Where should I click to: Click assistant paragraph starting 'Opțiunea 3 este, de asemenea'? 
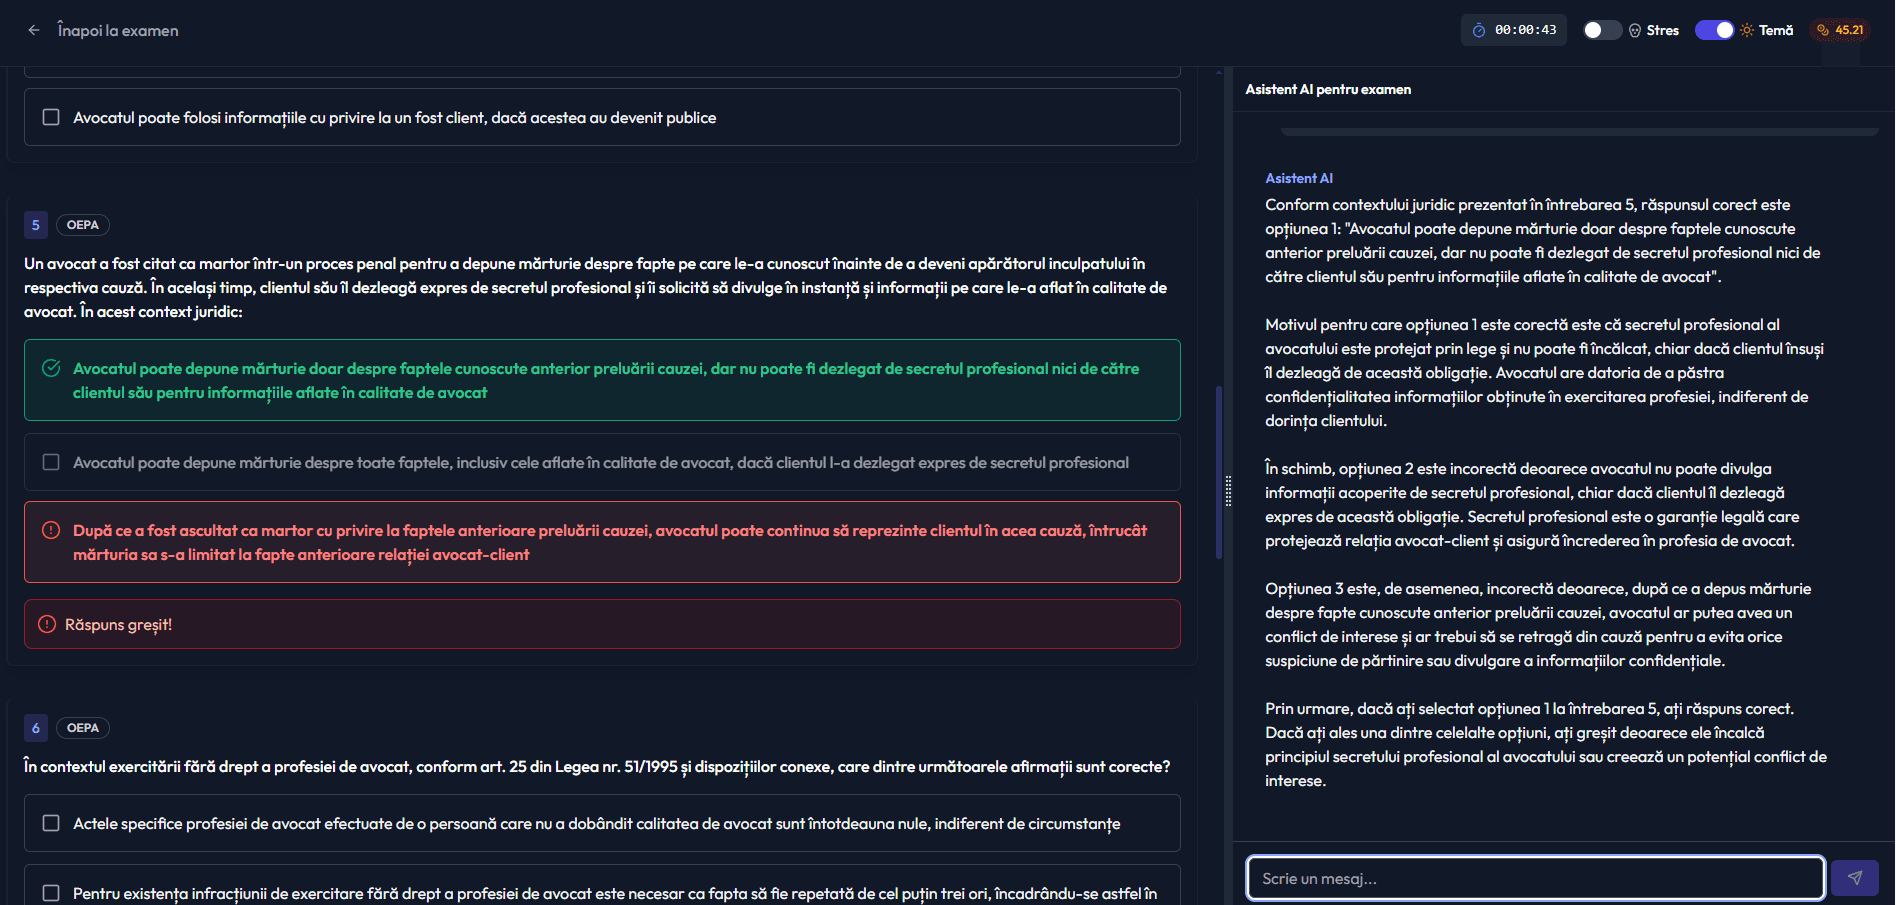[1538, 624]
